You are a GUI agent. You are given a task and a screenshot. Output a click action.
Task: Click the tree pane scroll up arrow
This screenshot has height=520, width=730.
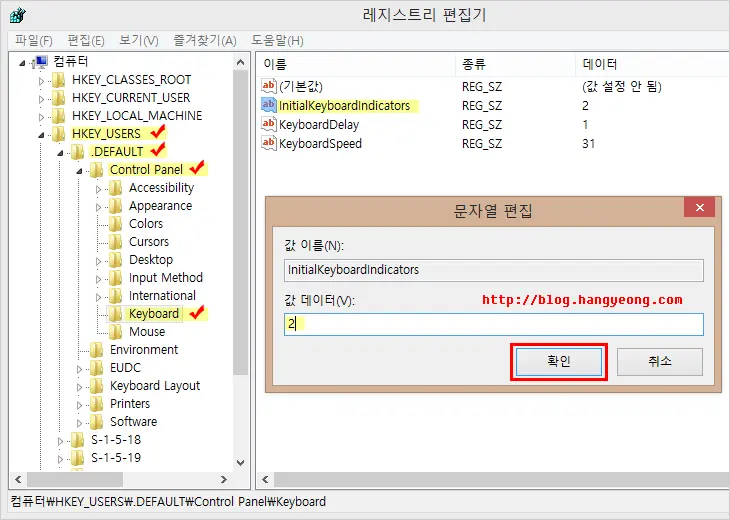[241, 62]
